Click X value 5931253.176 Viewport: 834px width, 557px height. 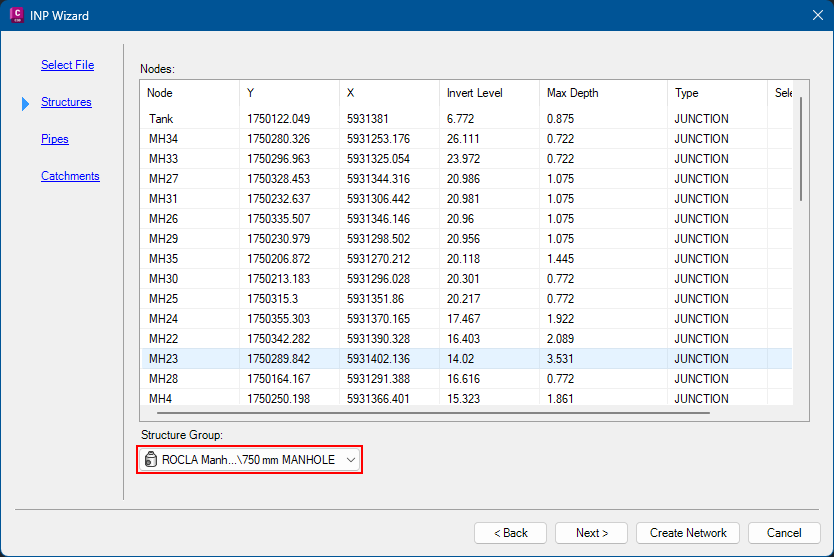(x=378, y=139)
